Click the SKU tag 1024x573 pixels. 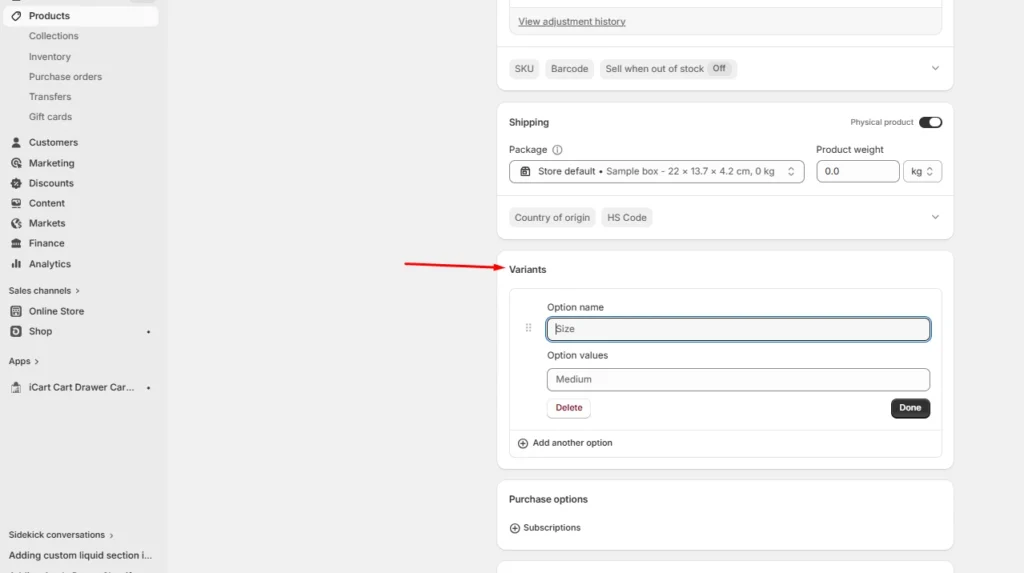point(524,69)
